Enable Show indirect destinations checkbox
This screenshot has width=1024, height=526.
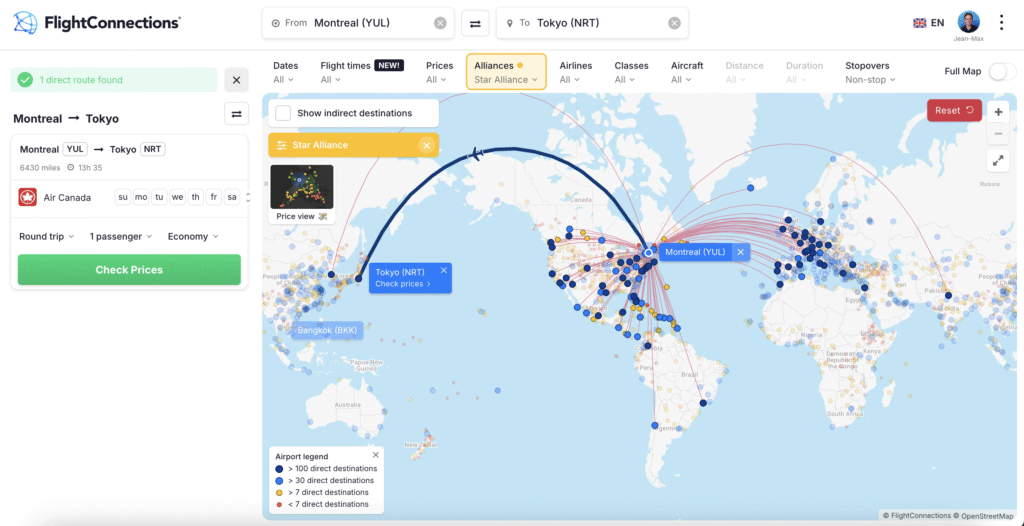pos(283,113)
